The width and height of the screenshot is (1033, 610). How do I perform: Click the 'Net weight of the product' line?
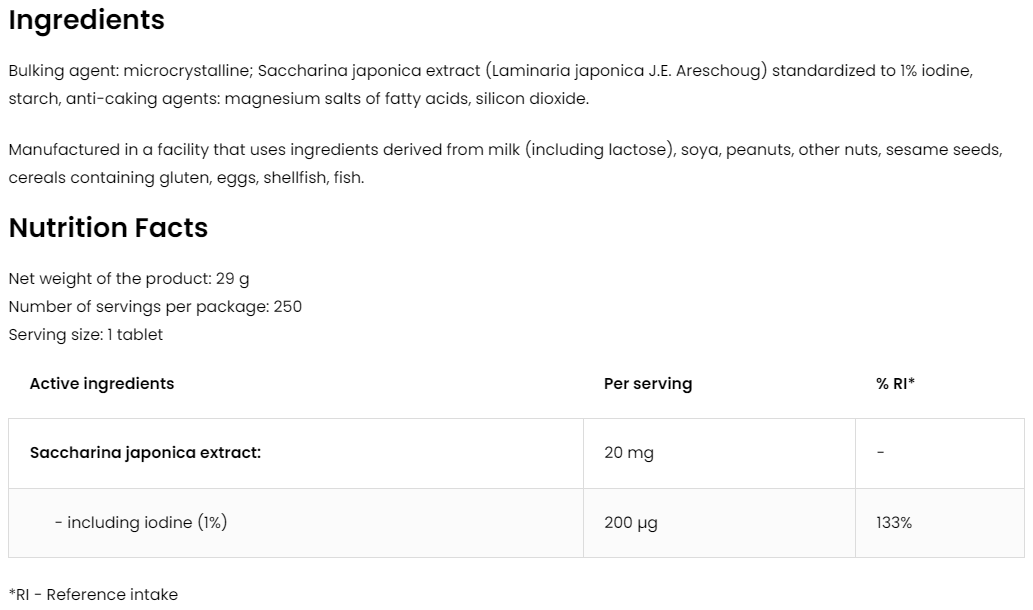tap(129, 278)
